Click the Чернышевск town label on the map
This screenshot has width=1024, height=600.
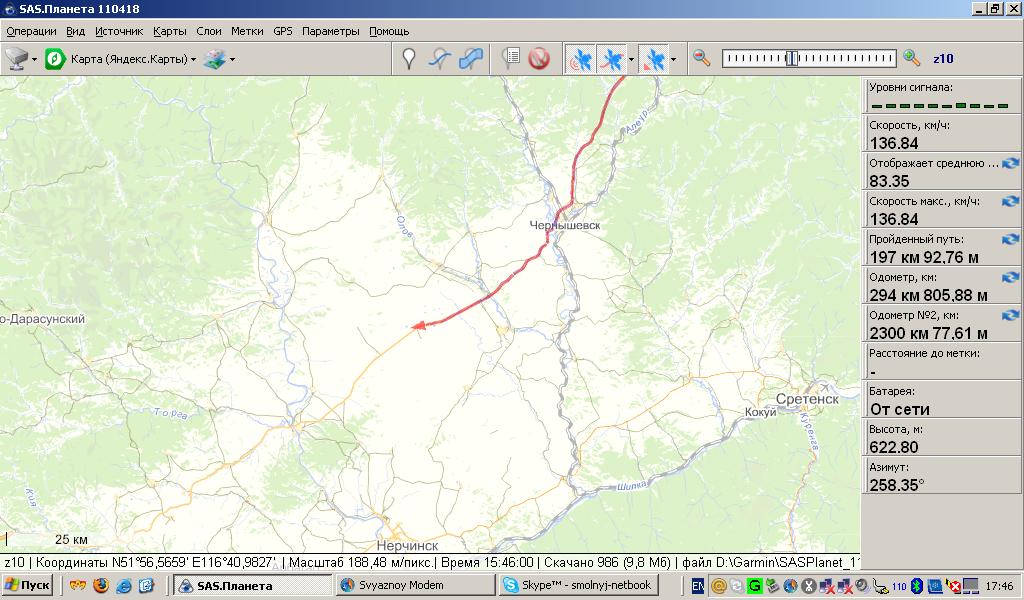click(x=565, y=225)
